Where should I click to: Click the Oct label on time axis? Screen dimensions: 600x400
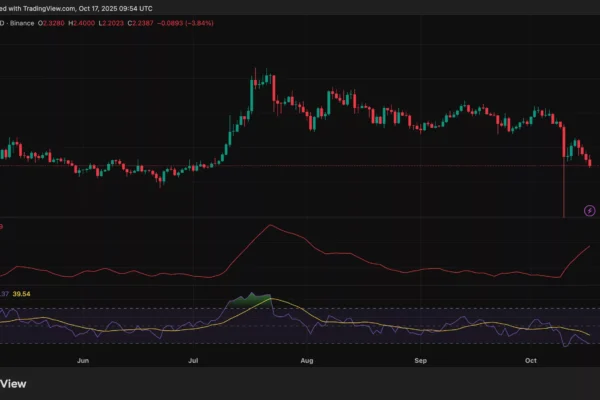pos(531,357)
